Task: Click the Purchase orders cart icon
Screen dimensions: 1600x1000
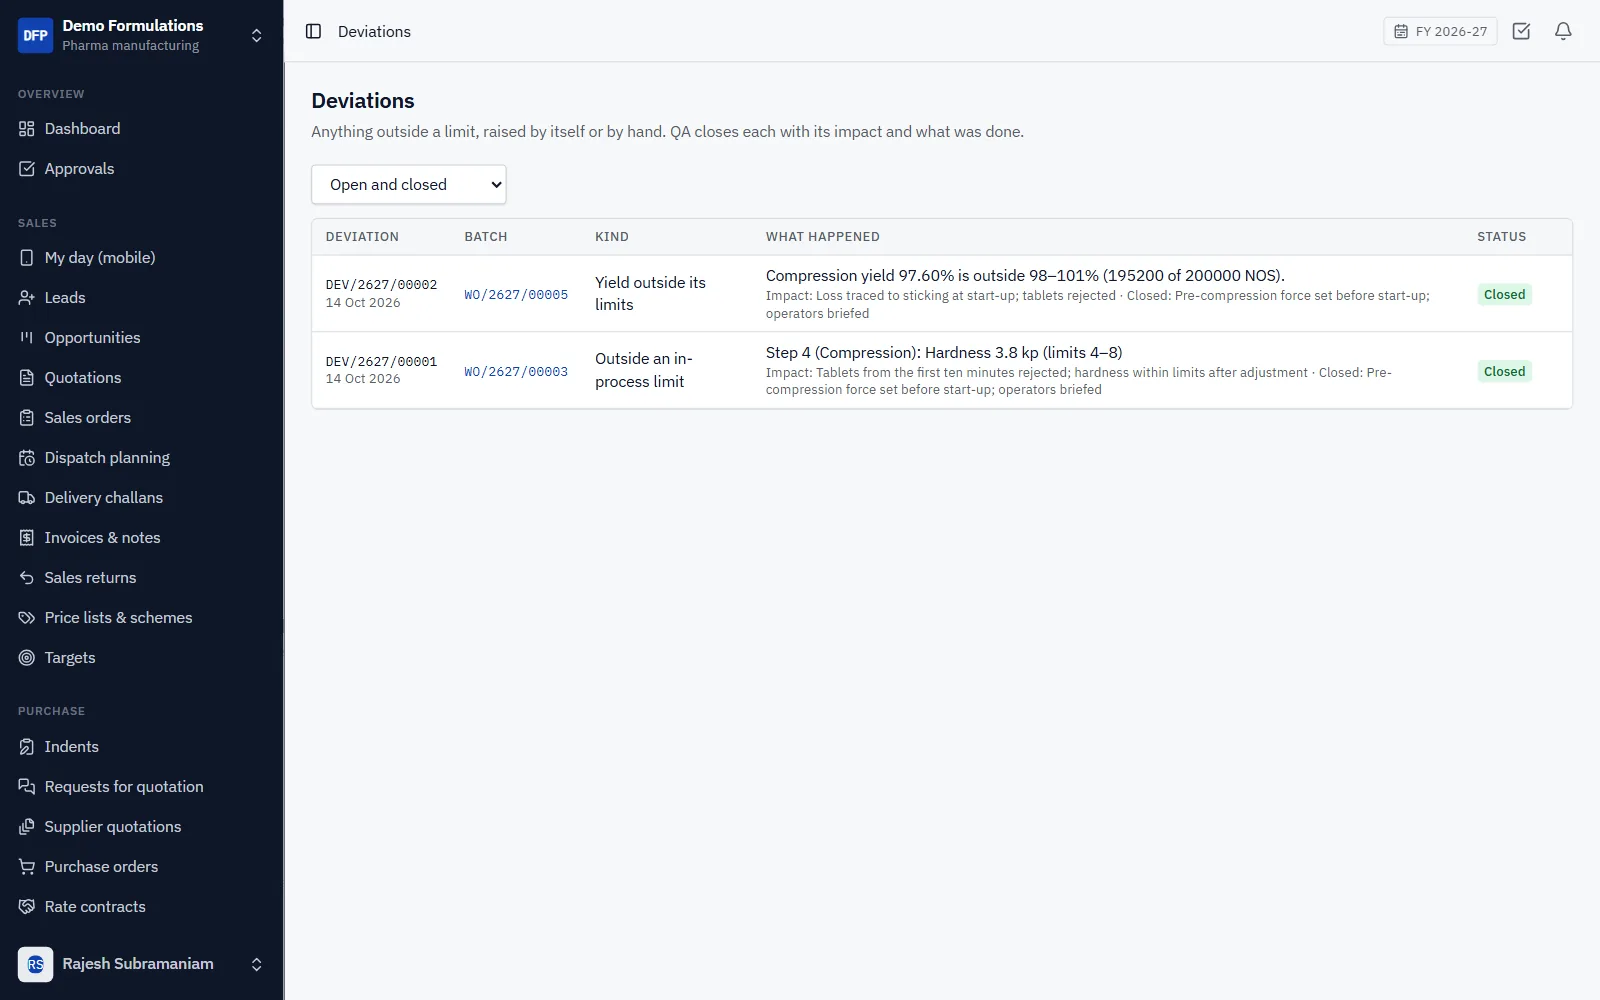Action: pyautogui.click(x=27, y=867)
